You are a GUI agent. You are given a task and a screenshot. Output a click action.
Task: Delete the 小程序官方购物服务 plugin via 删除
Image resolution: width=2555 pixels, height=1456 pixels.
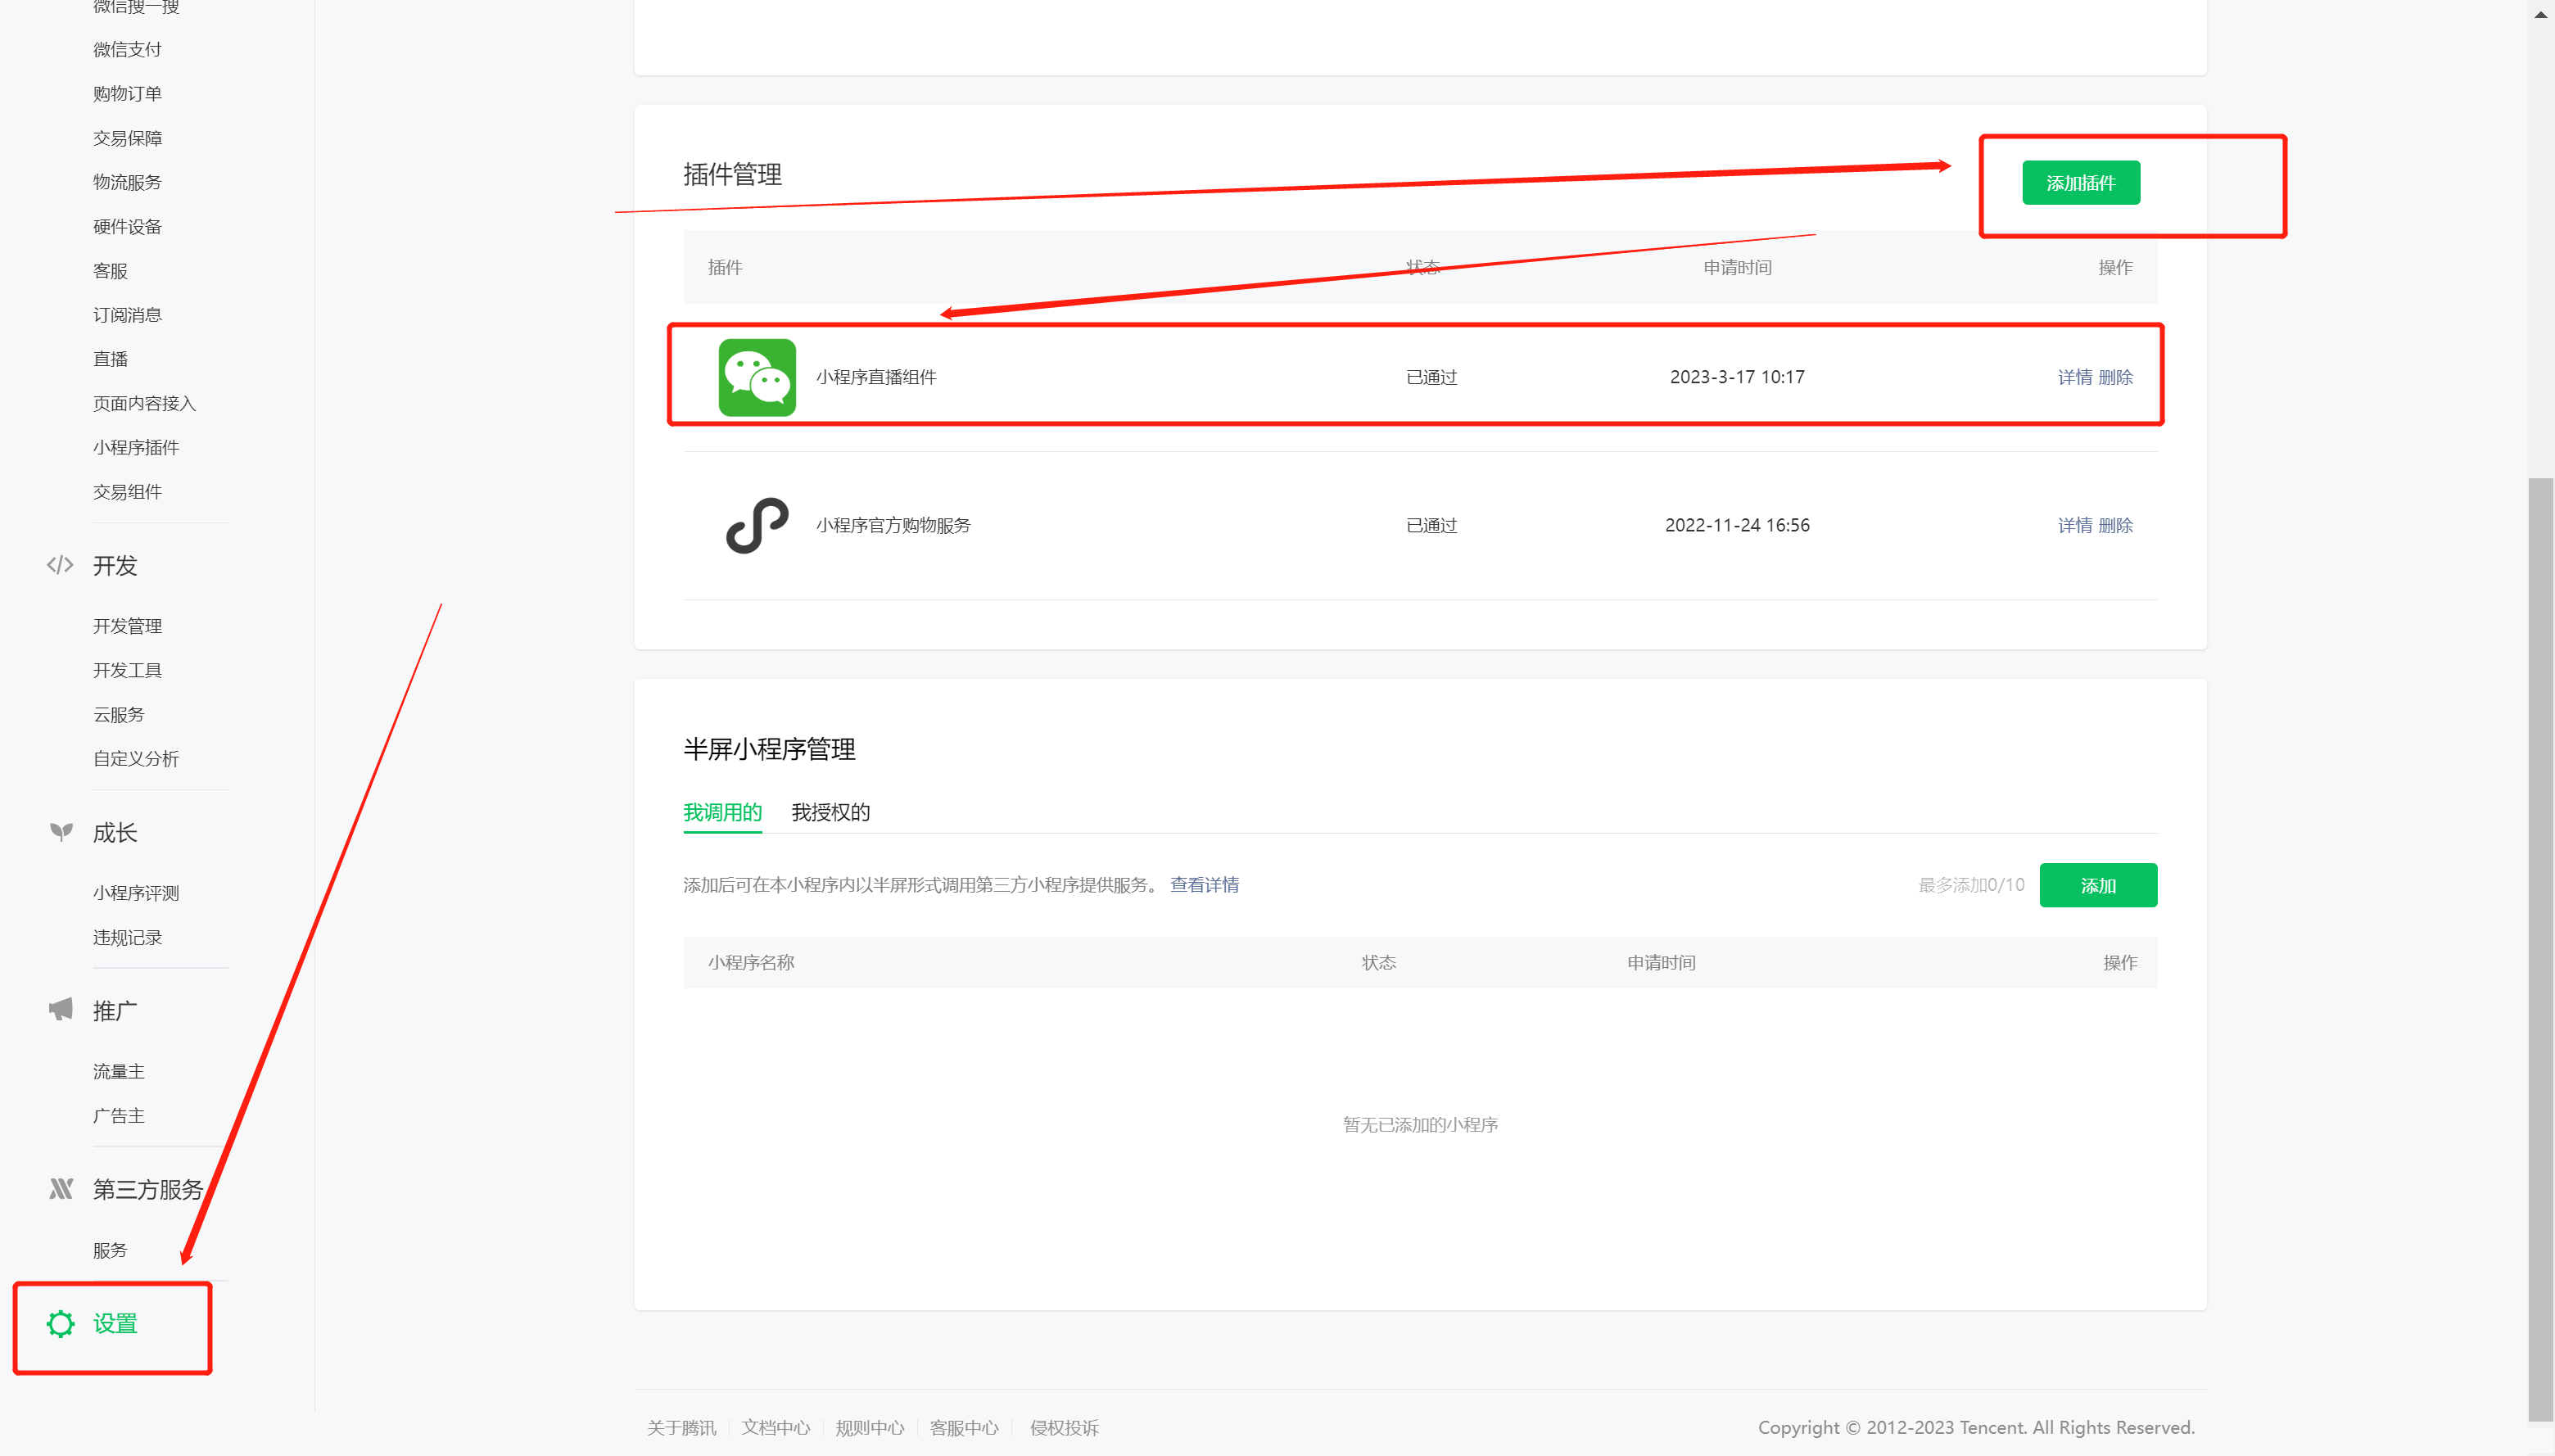[2116, 525]
